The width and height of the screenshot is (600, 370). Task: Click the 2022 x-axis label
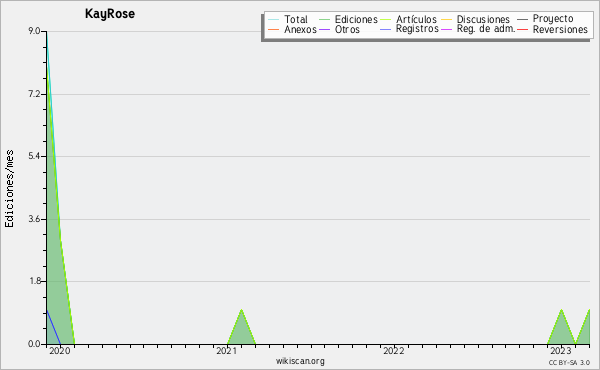pos(394,351)
